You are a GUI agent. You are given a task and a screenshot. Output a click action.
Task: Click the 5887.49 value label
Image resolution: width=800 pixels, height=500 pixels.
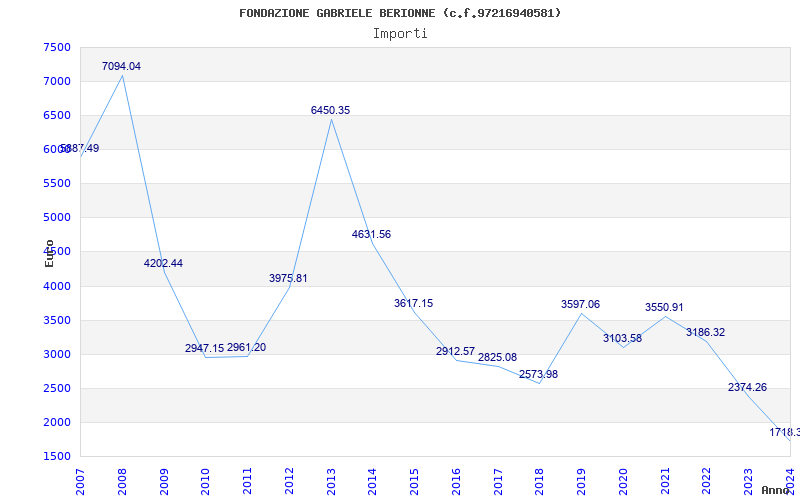tap(80, 148)
